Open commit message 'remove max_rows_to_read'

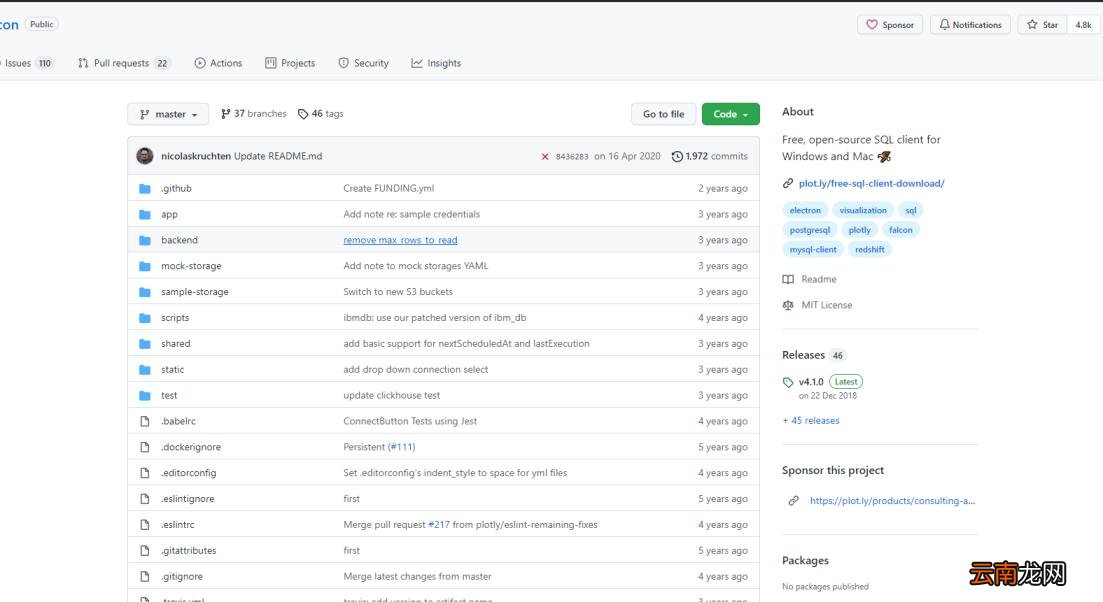(400, 241)
